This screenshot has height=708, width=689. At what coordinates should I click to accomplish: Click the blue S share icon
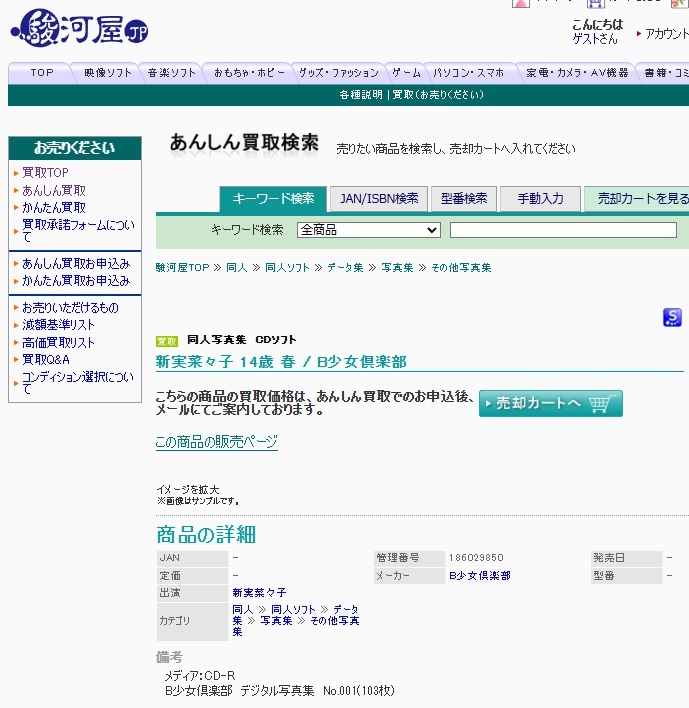click(672, 318)
